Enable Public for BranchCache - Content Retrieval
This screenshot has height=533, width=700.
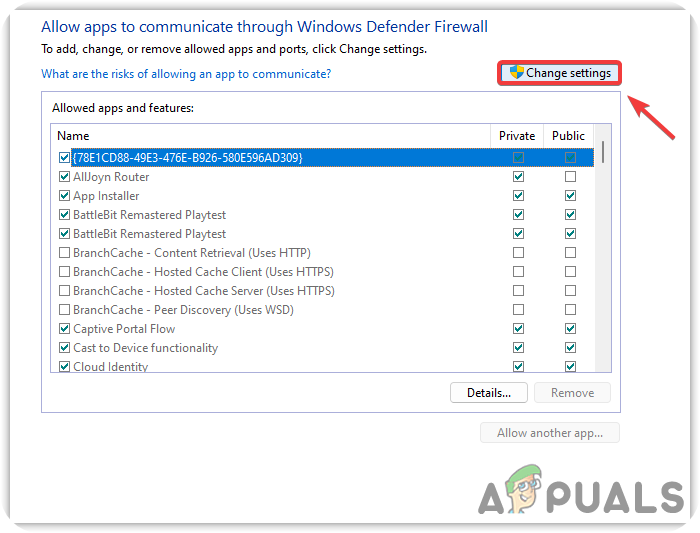pyautogui.click(x=570, y=253)
